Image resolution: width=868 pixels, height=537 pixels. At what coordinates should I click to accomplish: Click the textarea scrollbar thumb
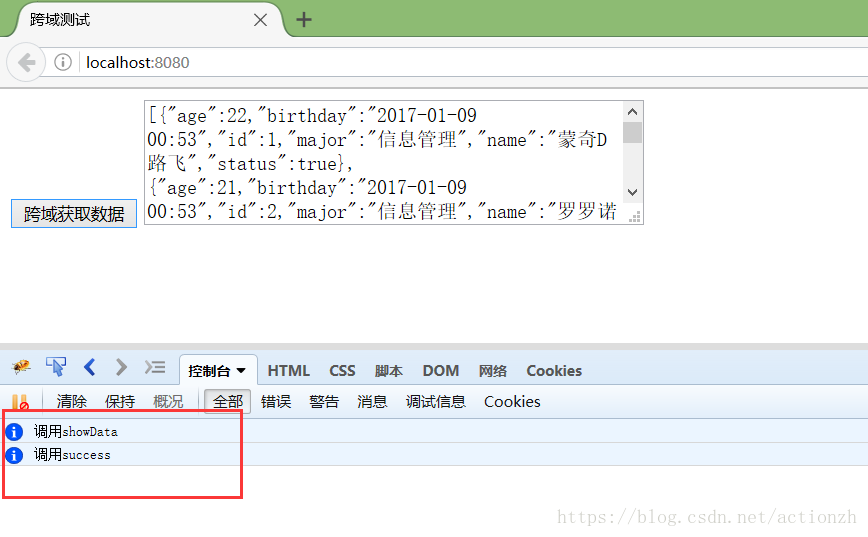pyautogui.click(x=633, y=133)
